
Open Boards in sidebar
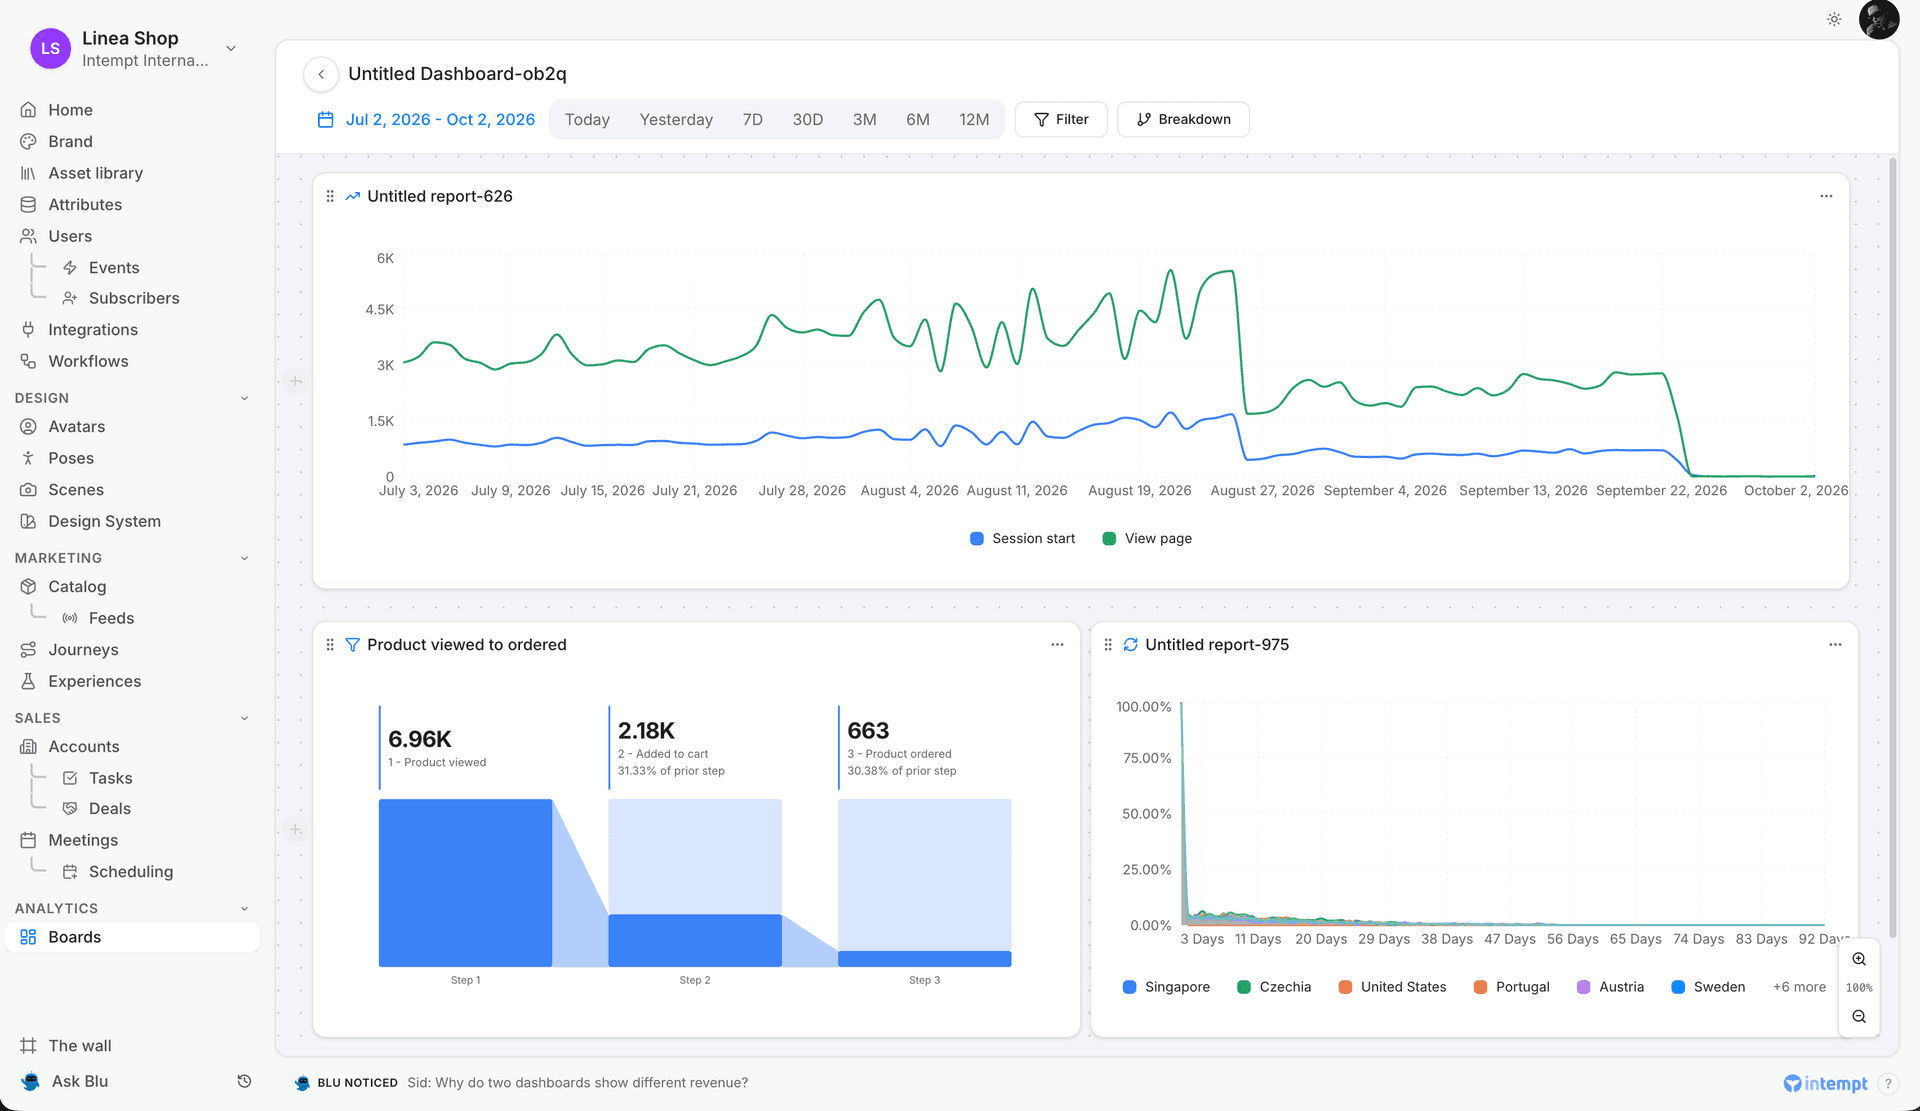tap(132, 937)
